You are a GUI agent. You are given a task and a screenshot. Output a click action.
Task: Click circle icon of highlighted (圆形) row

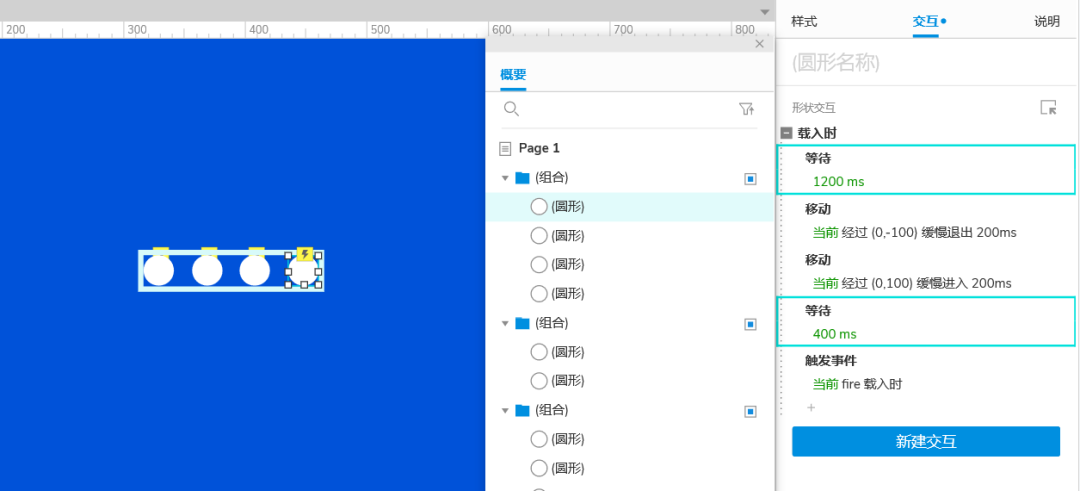(x=539, y=207)
